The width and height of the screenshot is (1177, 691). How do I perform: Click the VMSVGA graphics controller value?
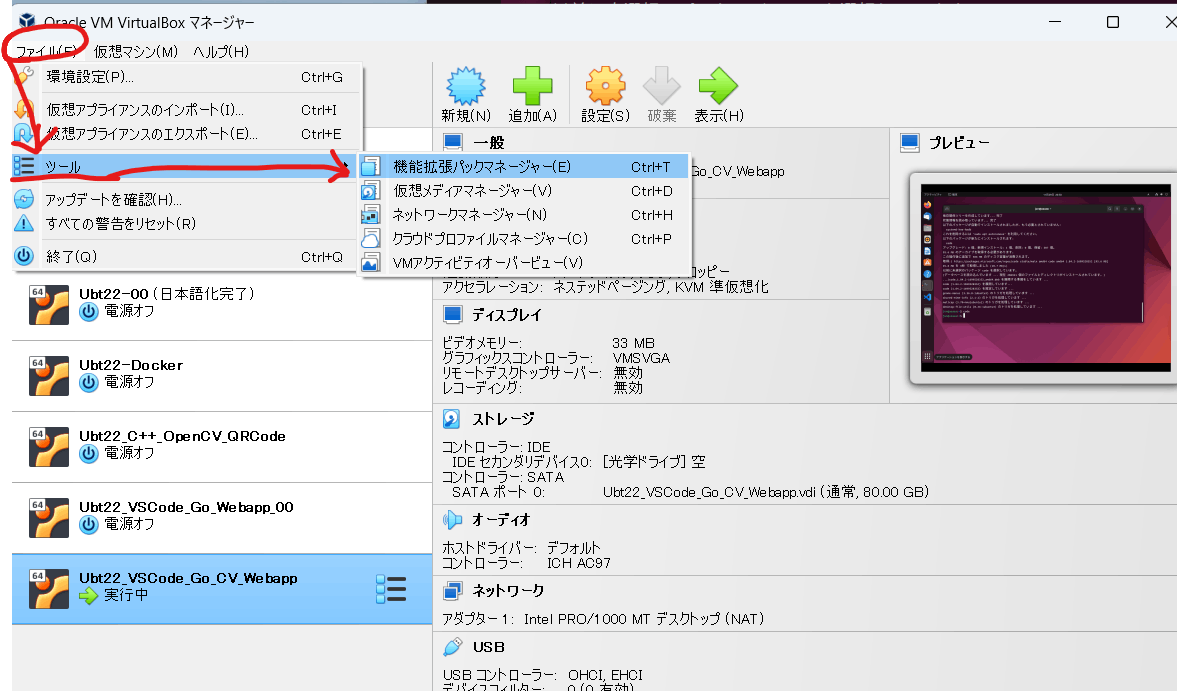641,358
